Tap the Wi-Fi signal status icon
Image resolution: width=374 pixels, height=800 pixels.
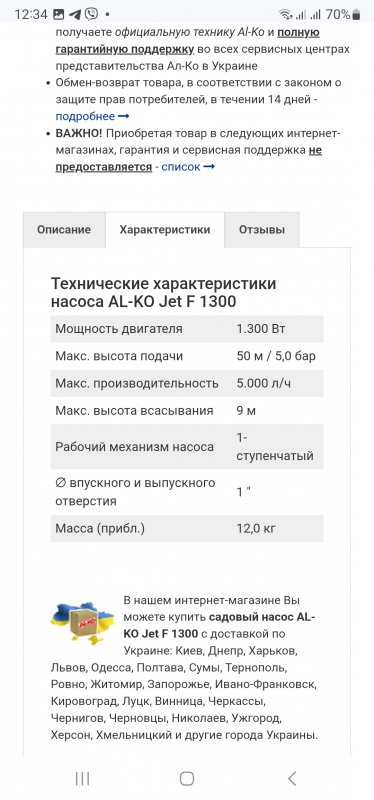click(285, 14)
